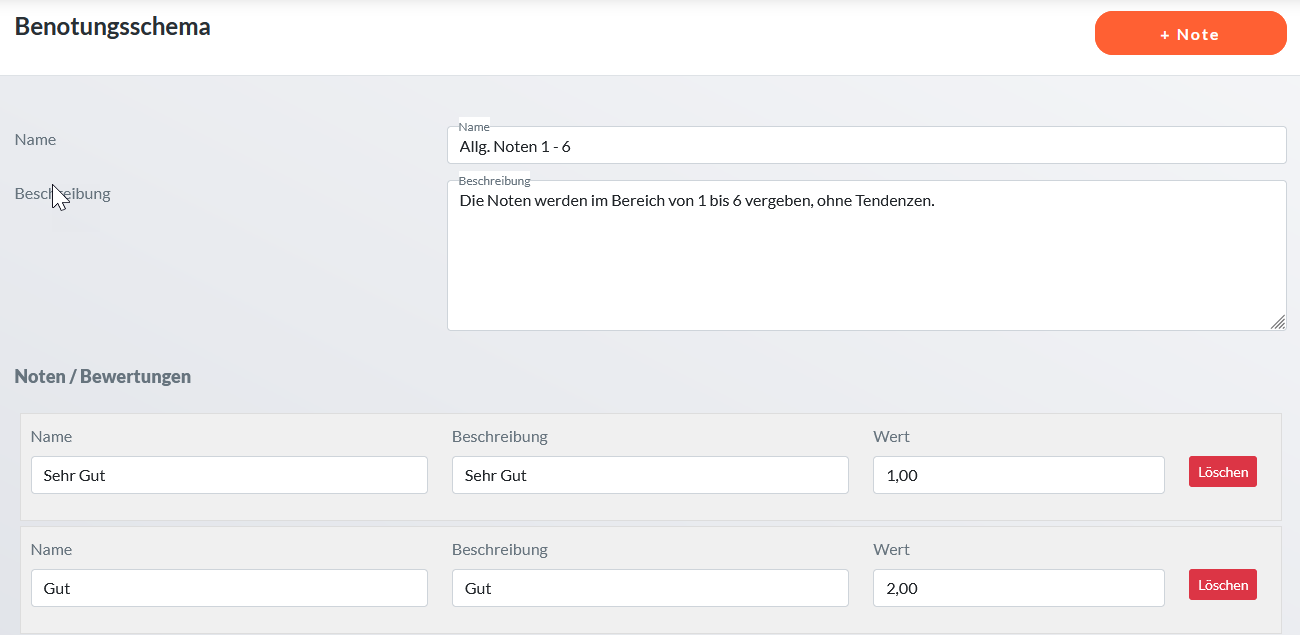Click the "Beschreibung" label left of the text area

pos(62,194)
